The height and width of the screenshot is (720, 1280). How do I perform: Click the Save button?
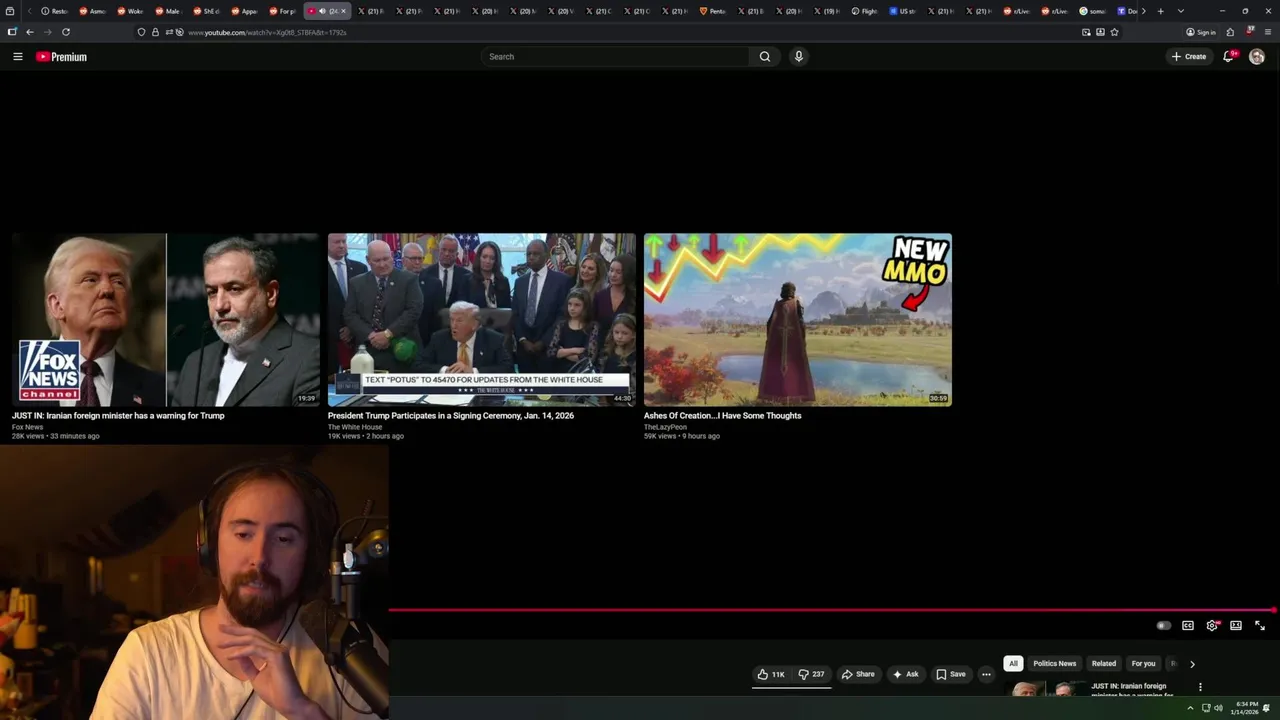[951, 674]
